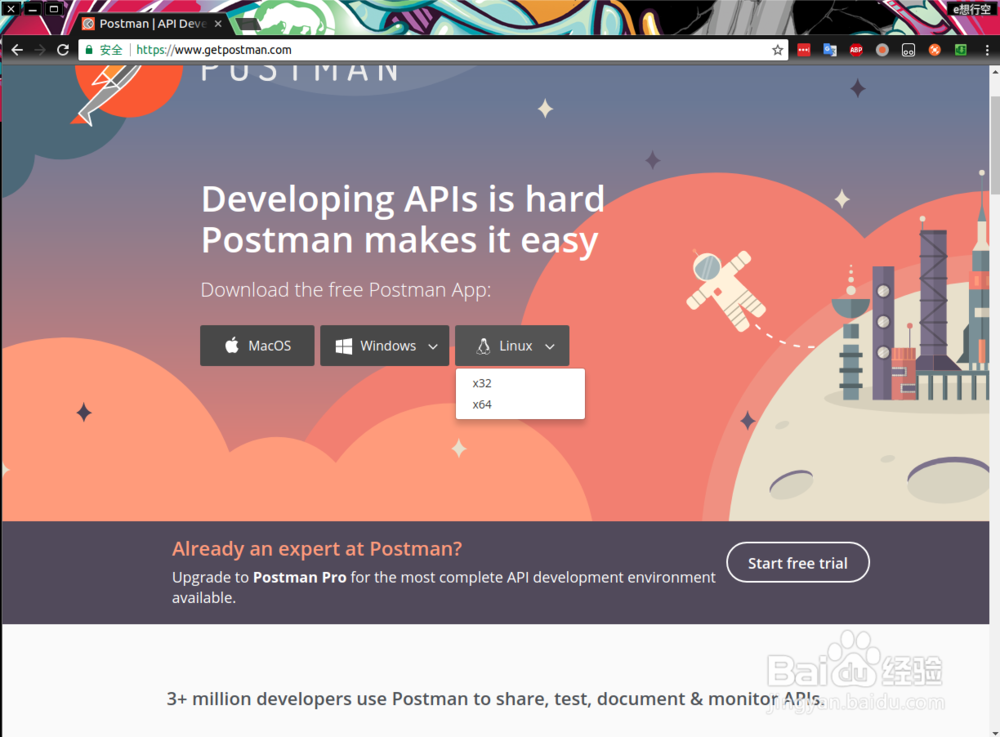This screenshot has width=1000, height=737.
Task: Reload the page with the refresh icon
Action: [62, 50]
